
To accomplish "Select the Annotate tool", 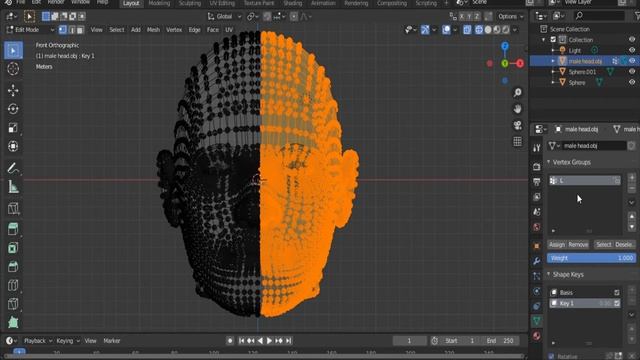I will point(13,168).
